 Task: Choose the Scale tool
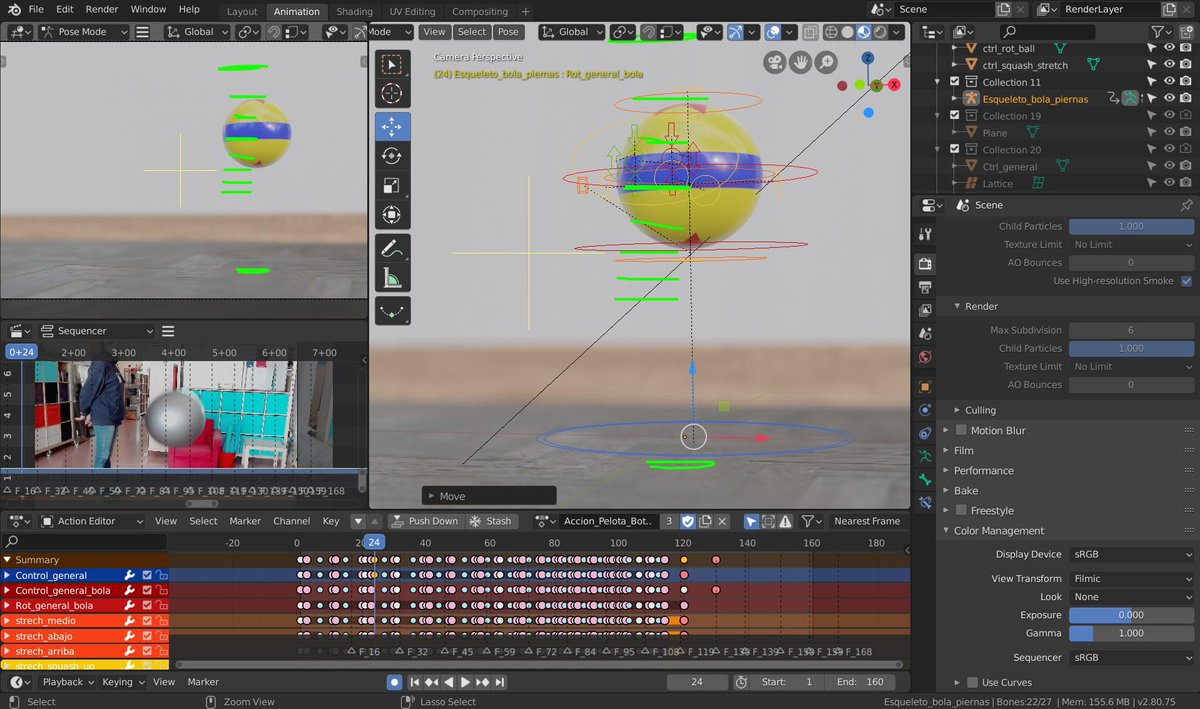pyautogui.click(x=391, y=186)
